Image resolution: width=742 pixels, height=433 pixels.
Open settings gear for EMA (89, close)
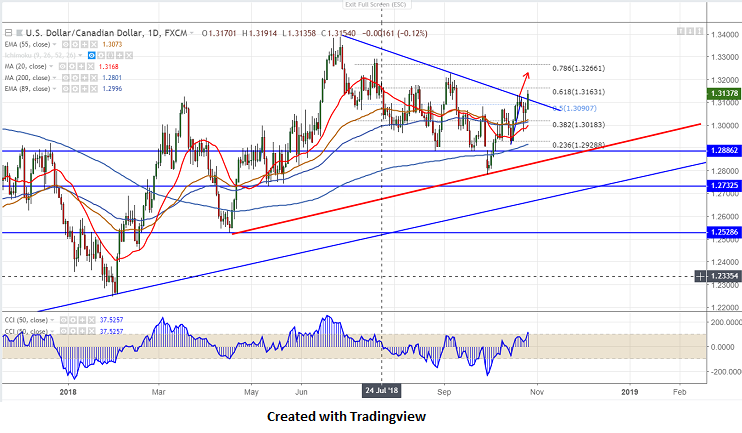[x=75, y=88]
